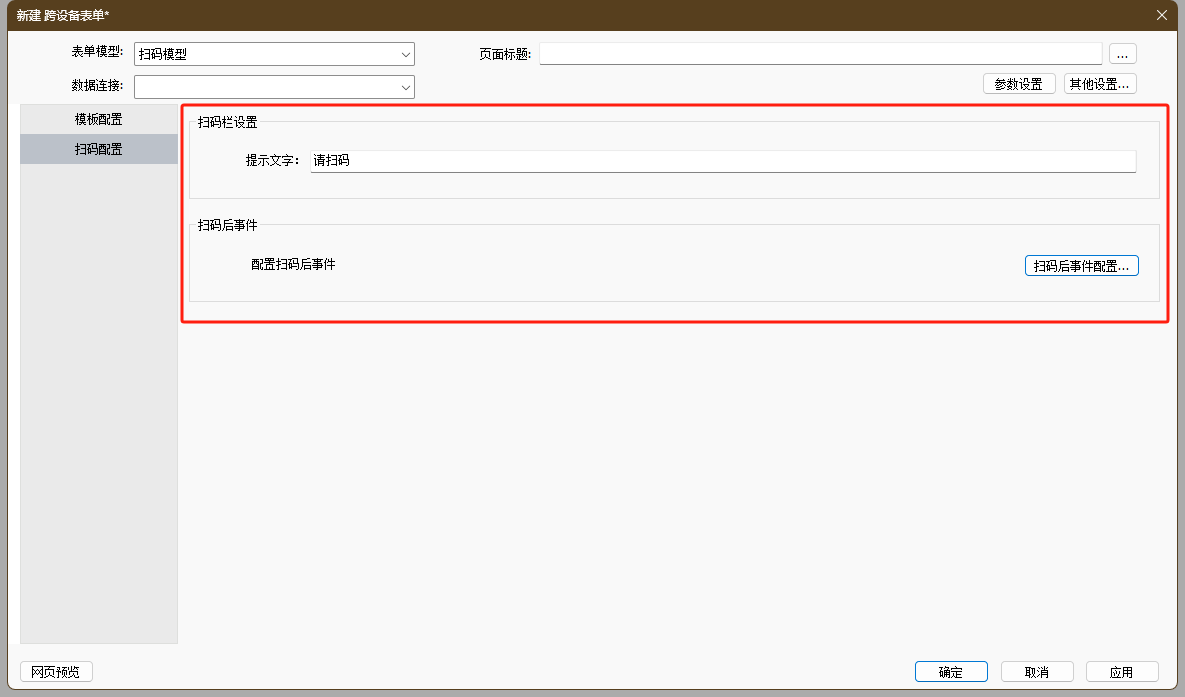
Task: Confirm with the 确定 button
Action: [950, 672]
